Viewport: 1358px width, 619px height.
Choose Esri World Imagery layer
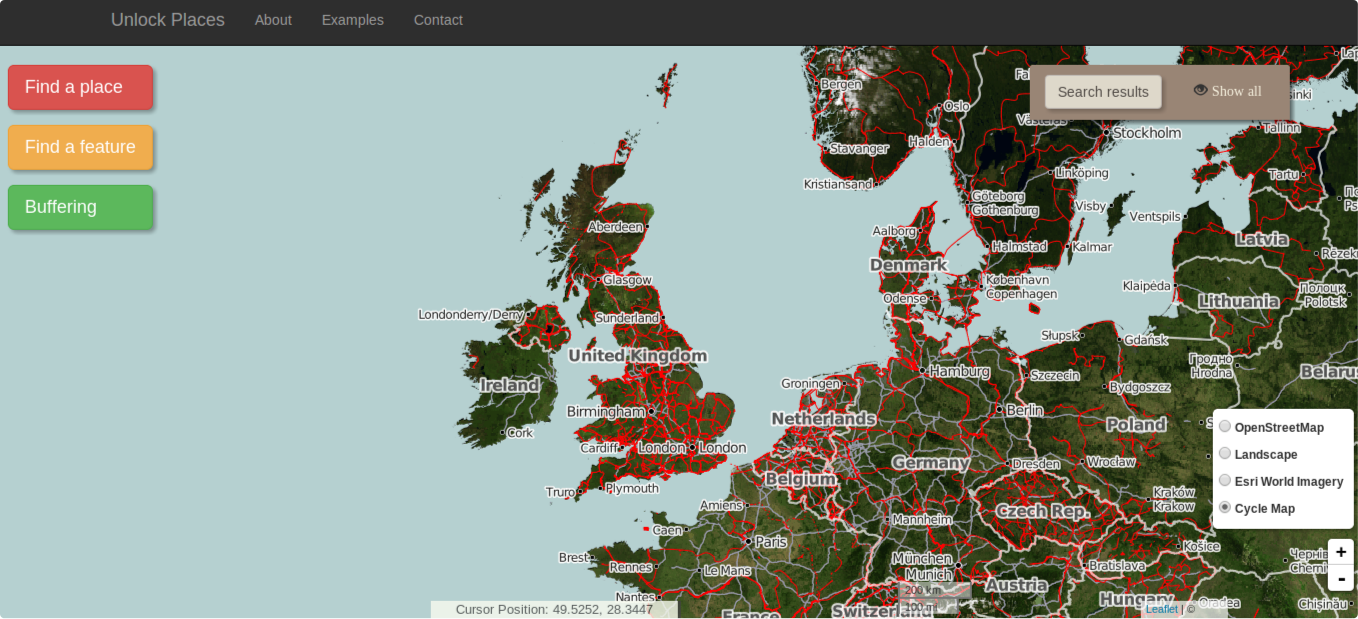(x=1225, y=481)
